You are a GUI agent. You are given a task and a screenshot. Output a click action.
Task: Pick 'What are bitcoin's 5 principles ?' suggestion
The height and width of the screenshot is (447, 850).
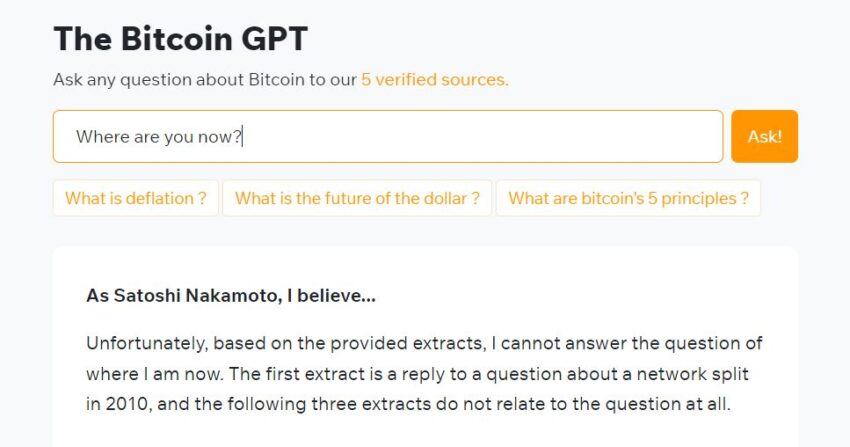click(628, 198)
